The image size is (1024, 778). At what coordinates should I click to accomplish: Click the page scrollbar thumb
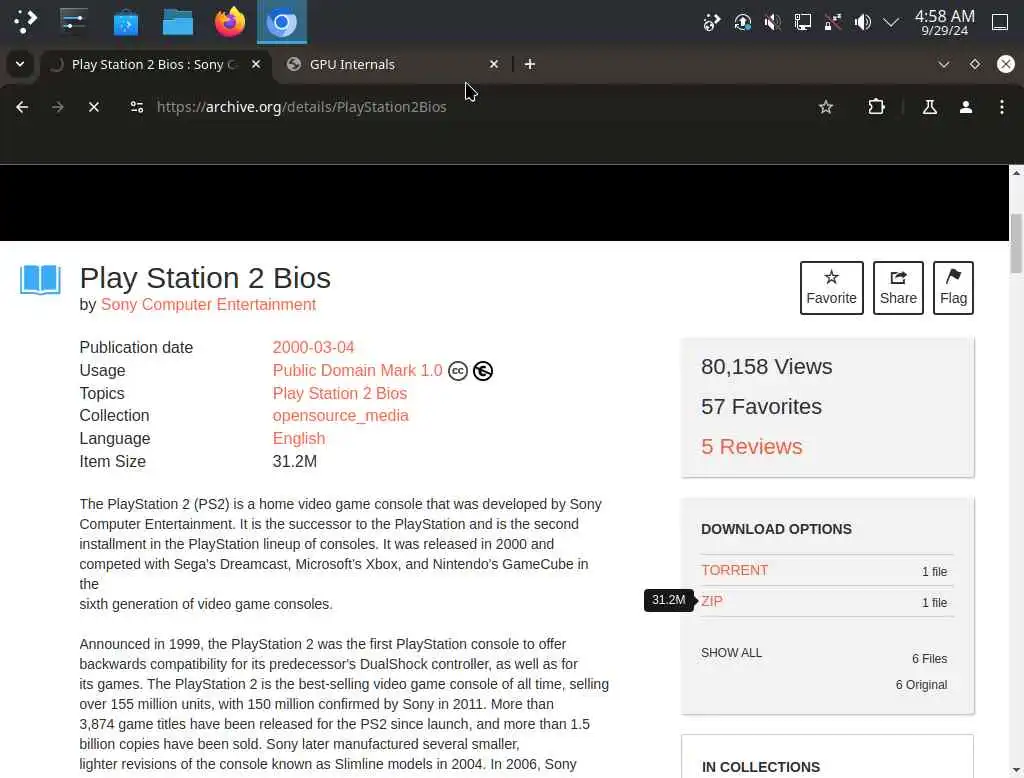click(x=1016, y=244)
